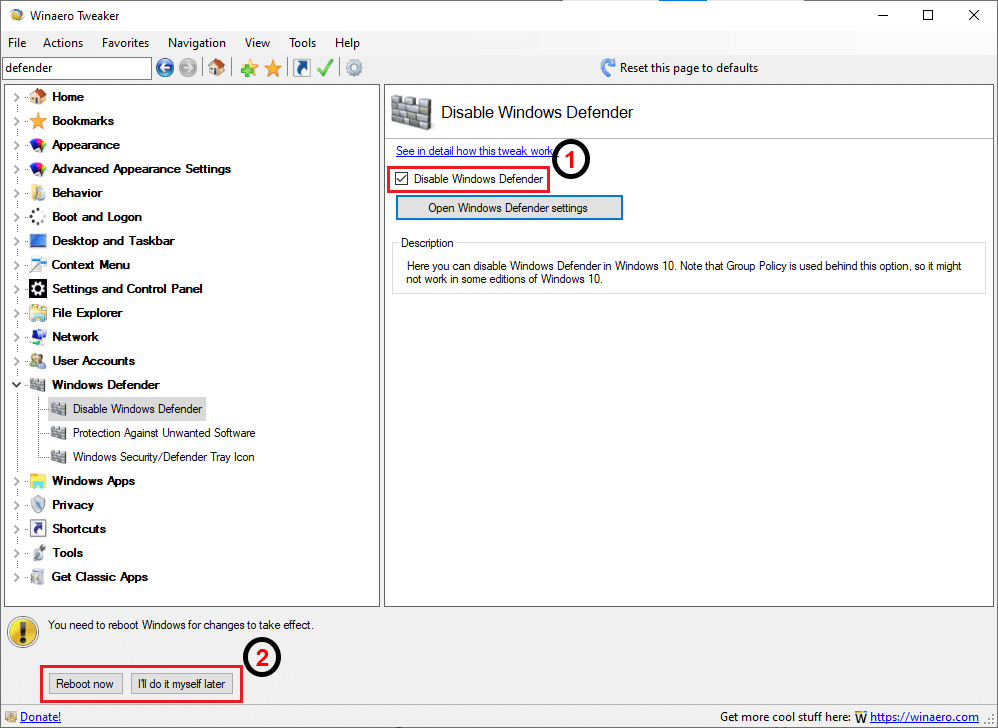The image size is (998, 728).
Task: Uncheck Disable Windows Defender checkbox
Action: point(401,179)
